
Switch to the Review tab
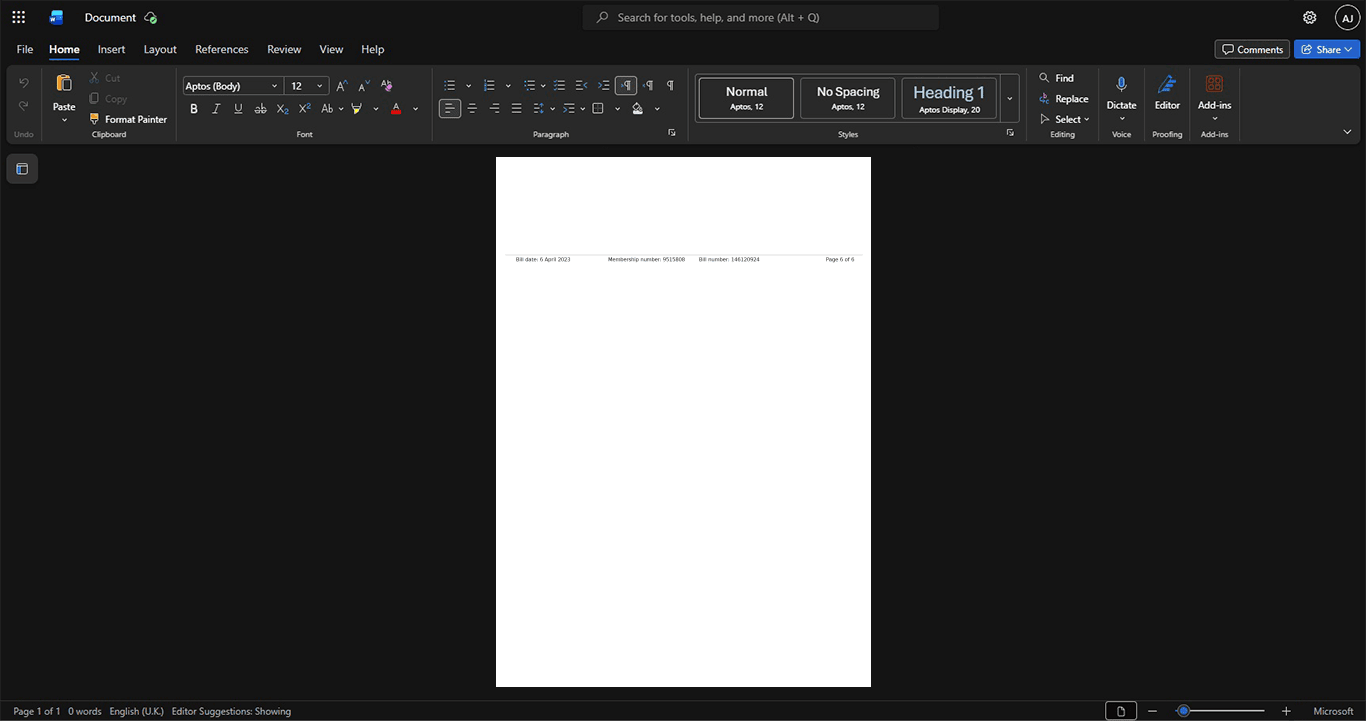pos(284,49)
